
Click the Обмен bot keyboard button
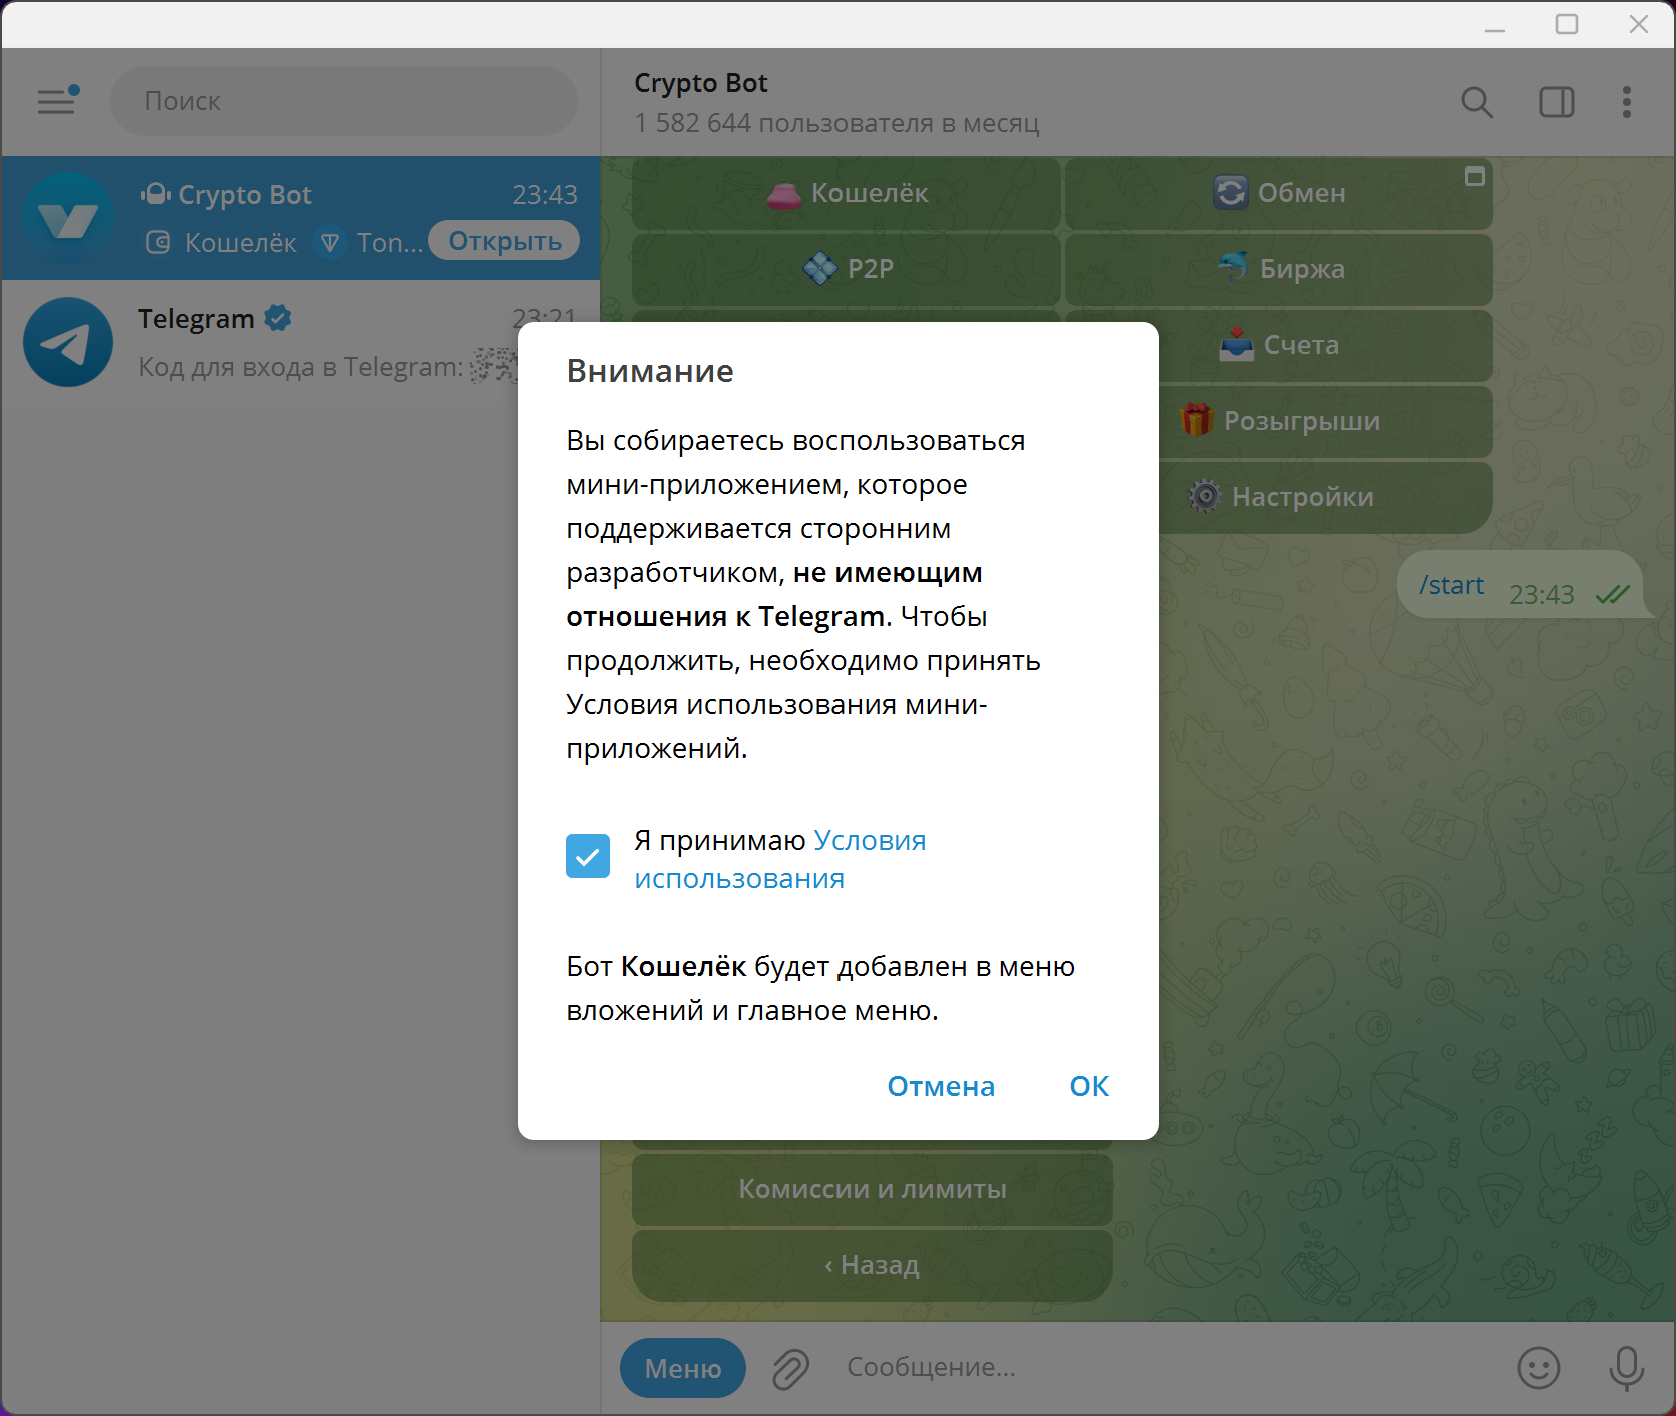(1279, 194)
